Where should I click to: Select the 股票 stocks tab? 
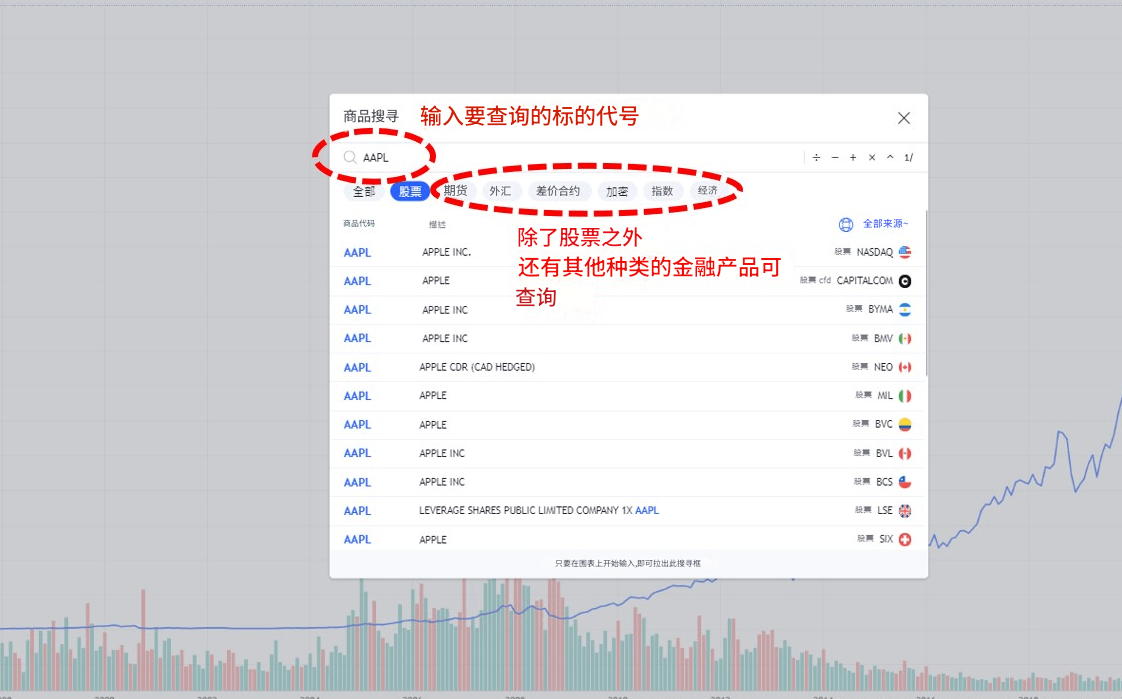[x=410, y=192]
